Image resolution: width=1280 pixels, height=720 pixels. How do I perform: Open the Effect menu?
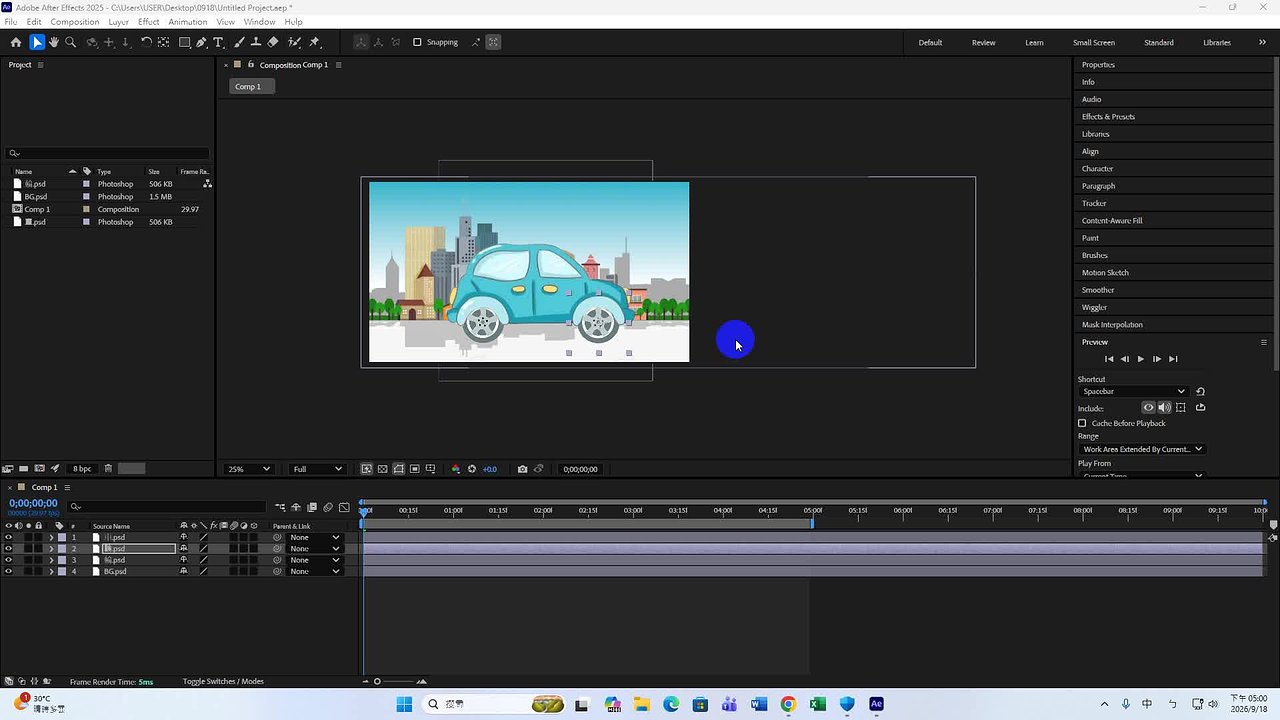[148, 21]
